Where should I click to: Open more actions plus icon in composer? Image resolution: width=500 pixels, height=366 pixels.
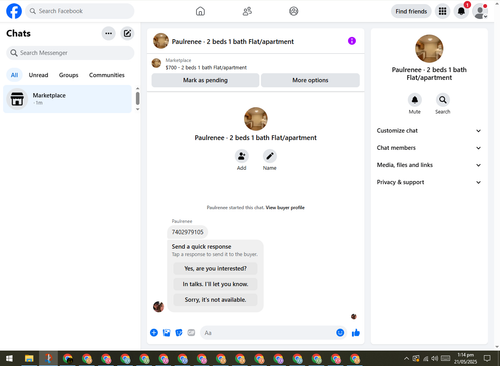(x=154, y=333)
